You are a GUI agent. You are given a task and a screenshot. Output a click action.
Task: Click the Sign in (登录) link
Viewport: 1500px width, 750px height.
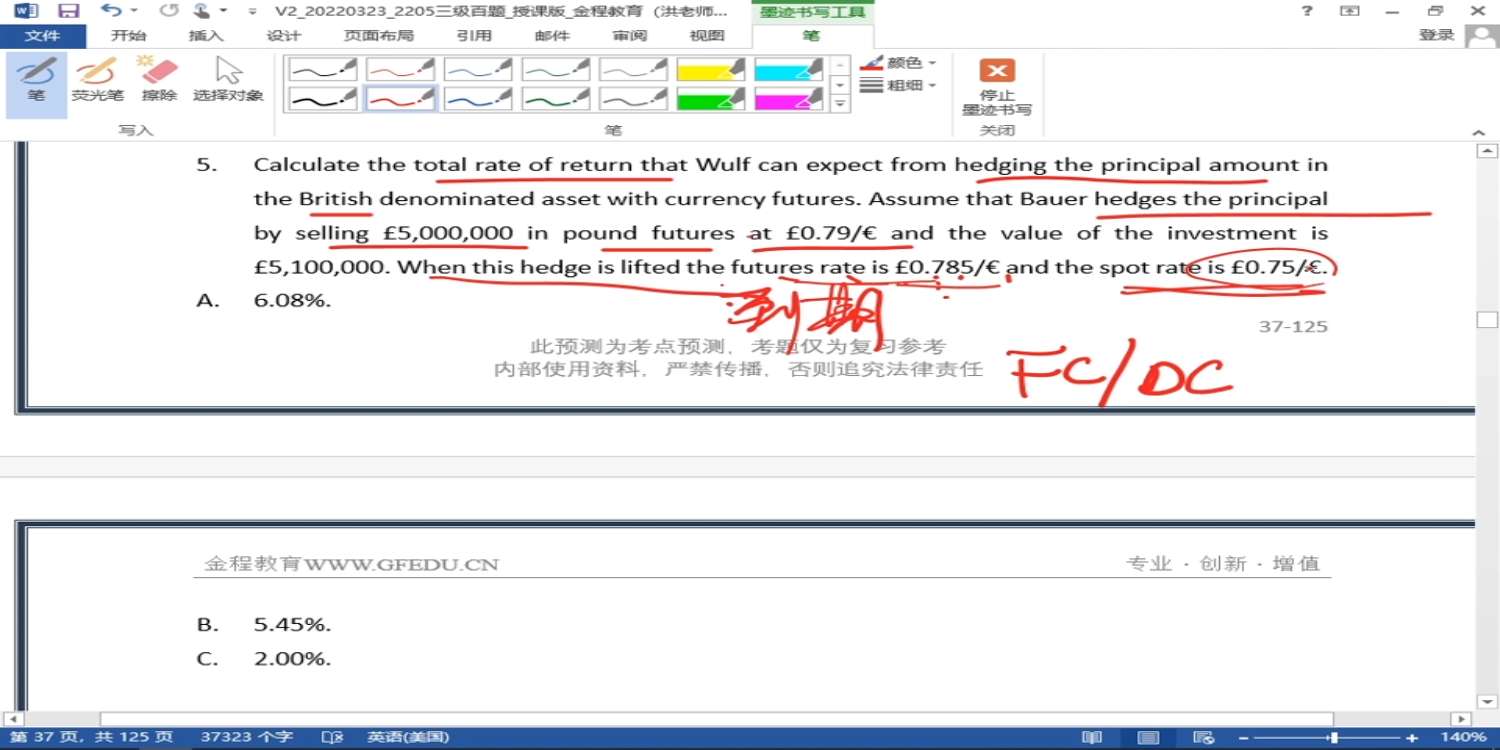coord(1437,35)
